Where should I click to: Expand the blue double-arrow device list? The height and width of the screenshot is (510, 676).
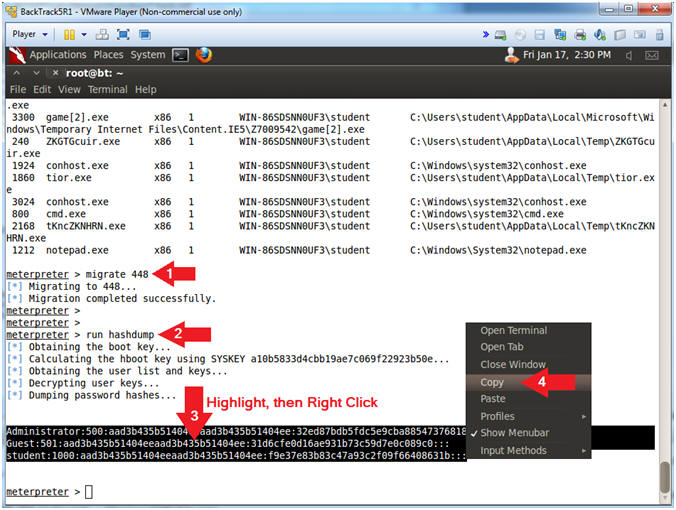click(x=486, y=34)
